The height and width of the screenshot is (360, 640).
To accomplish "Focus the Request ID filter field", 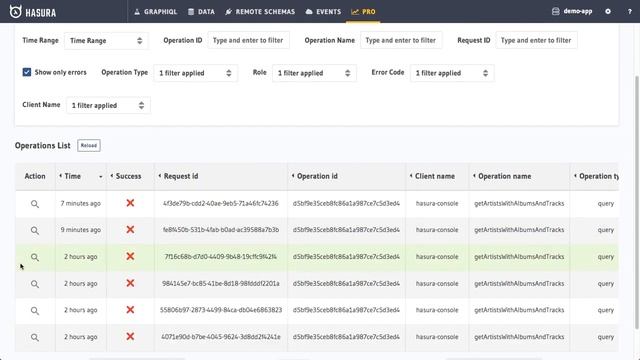I will (x=536, y=40).
